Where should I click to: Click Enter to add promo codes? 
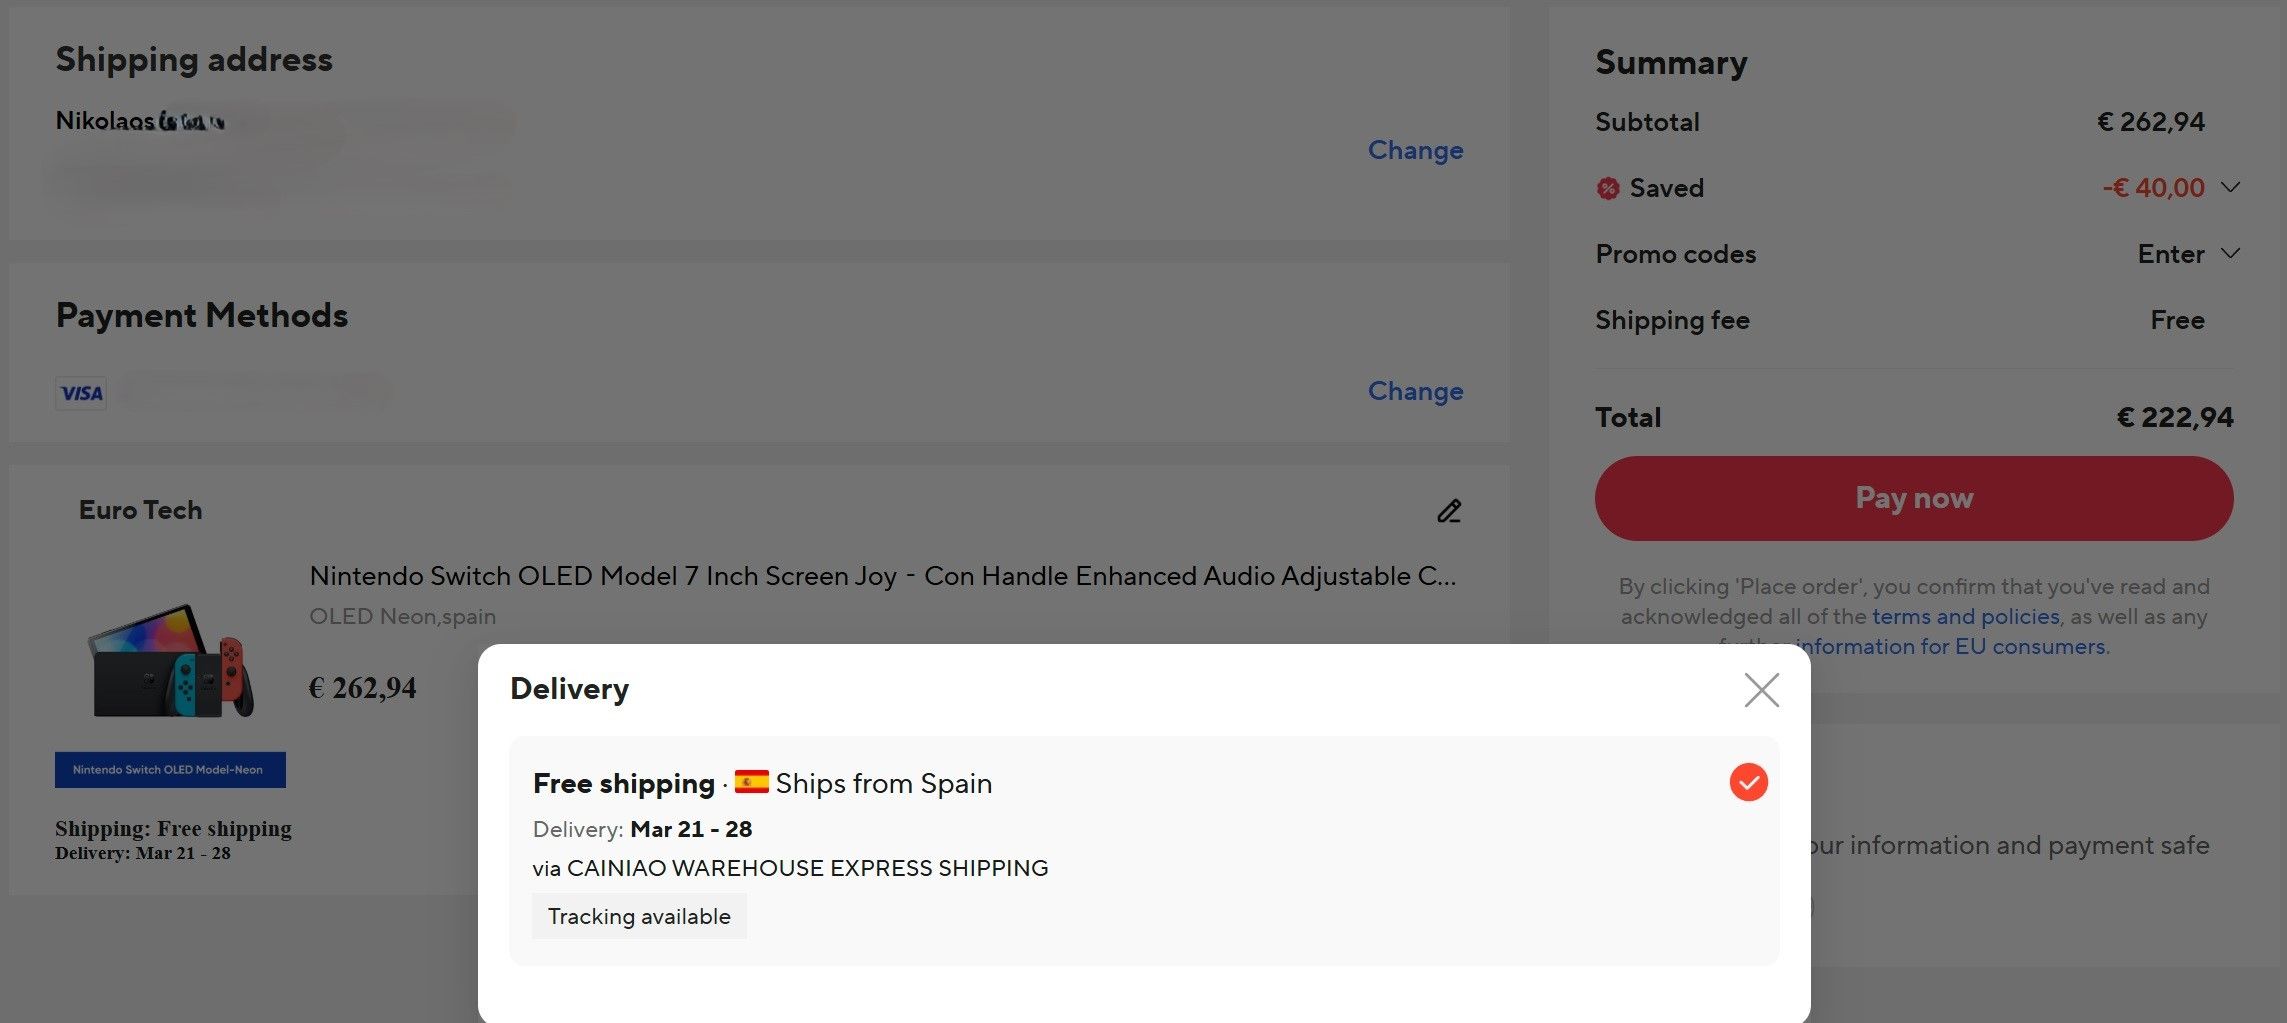2170,254
